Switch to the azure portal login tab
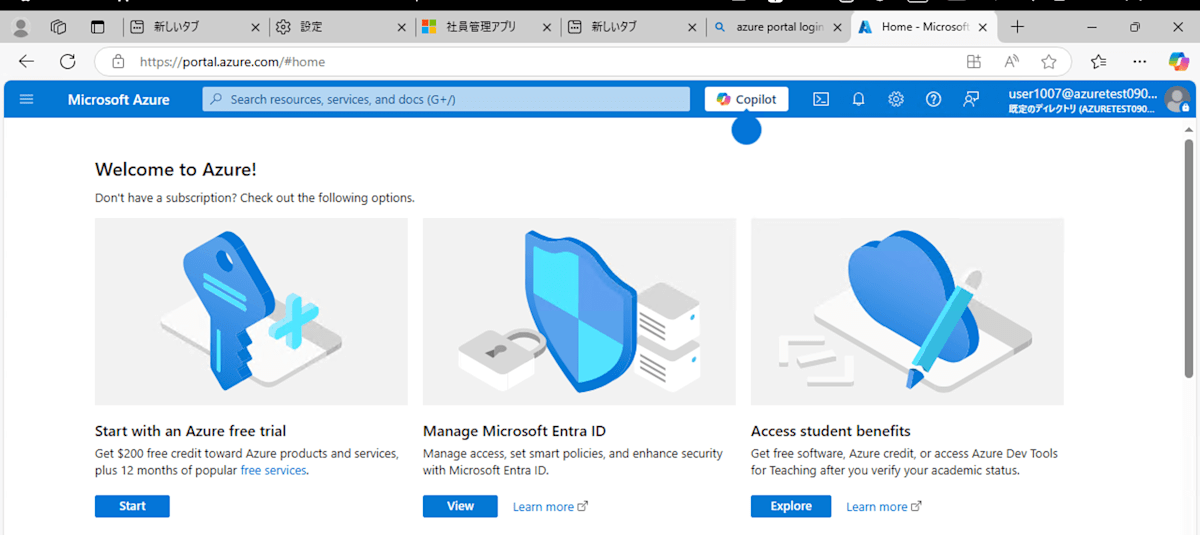 [777, 27]
